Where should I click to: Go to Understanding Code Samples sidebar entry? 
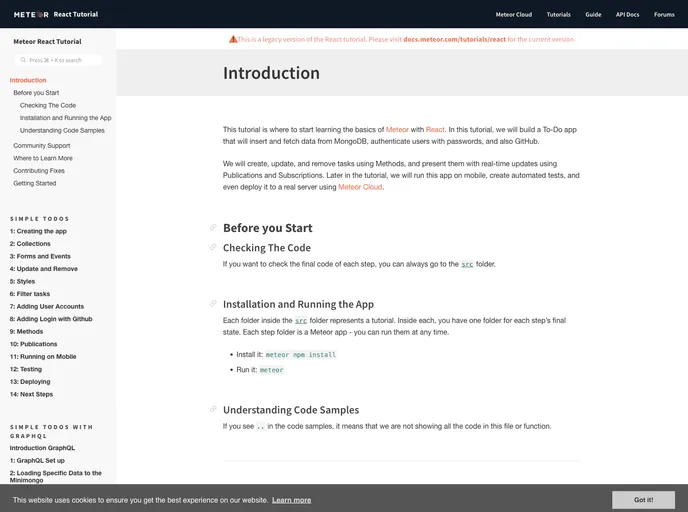(62, 131)
